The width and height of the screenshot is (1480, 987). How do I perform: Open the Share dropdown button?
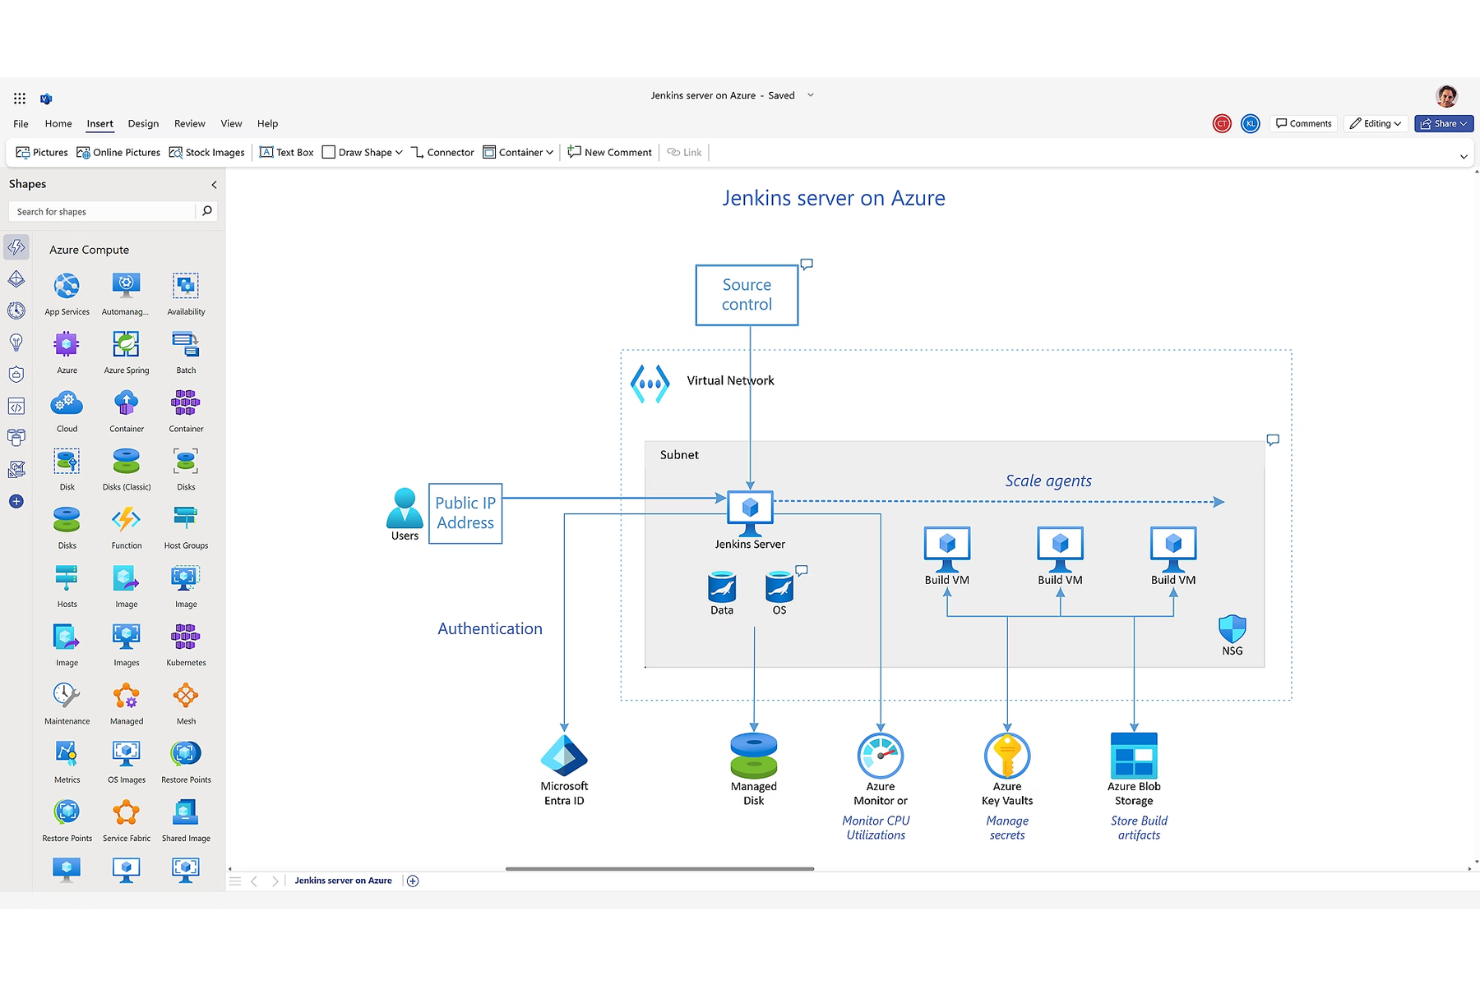click(1444, 123)
